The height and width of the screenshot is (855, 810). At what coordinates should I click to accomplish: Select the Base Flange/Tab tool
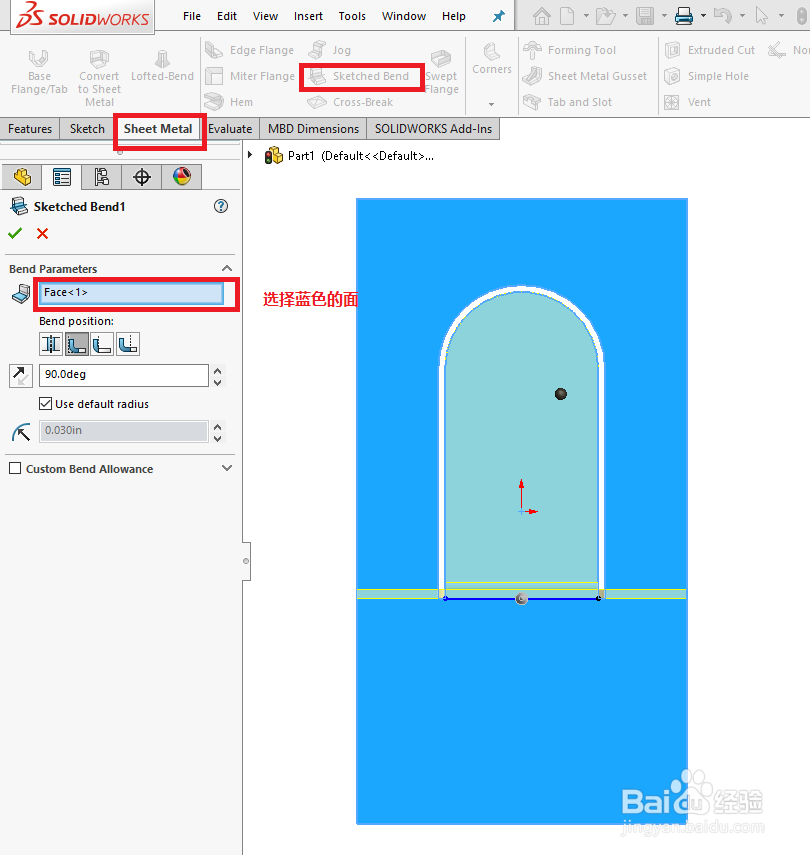pos(39,70)
